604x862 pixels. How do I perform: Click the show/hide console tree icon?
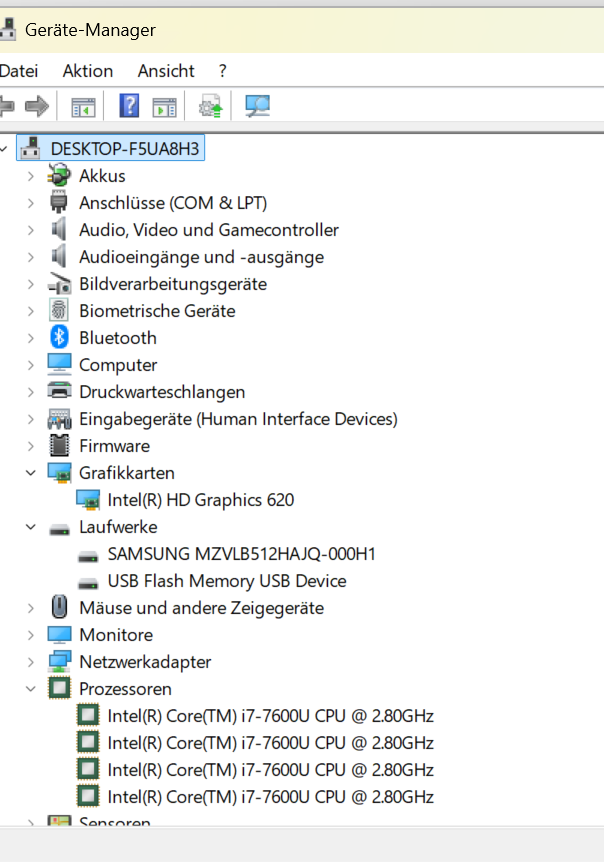click(83, 107)
